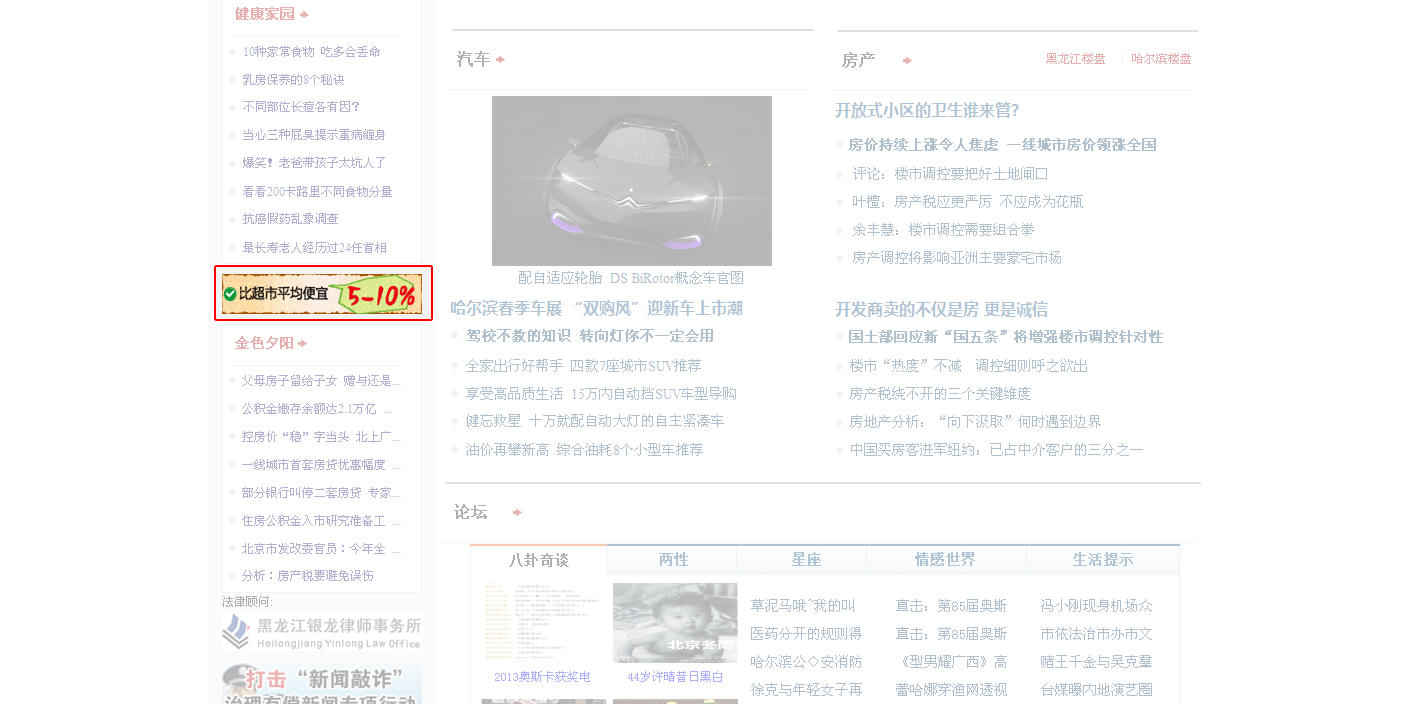This screenshot has height=704, width=1404.
Task: Click the 黑龙江银龙律师事务所 logo icon
Action: (x=236, y=631)
